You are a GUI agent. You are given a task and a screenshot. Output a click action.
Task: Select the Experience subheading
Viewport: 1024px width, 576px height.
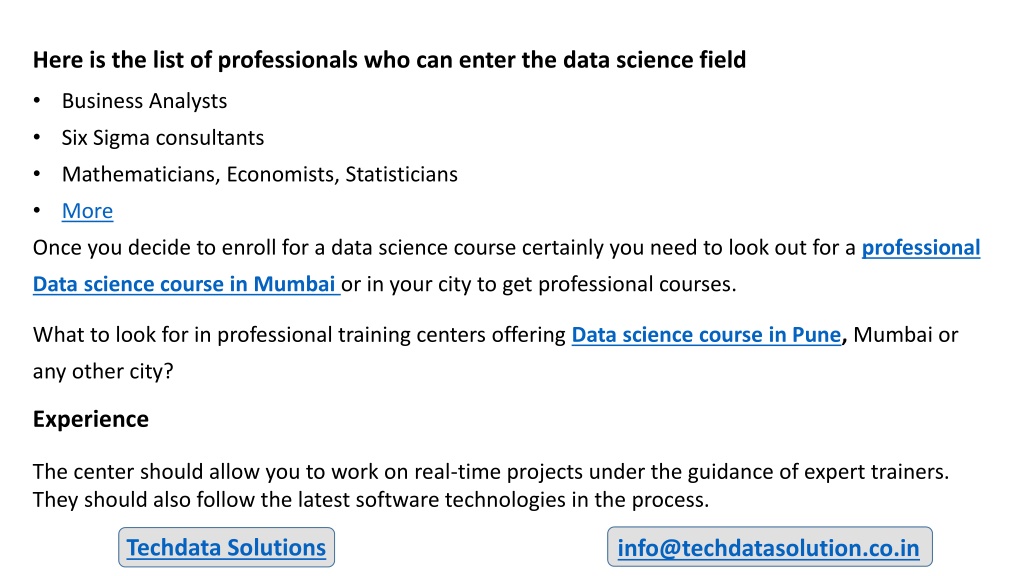(x=91, y=419)
